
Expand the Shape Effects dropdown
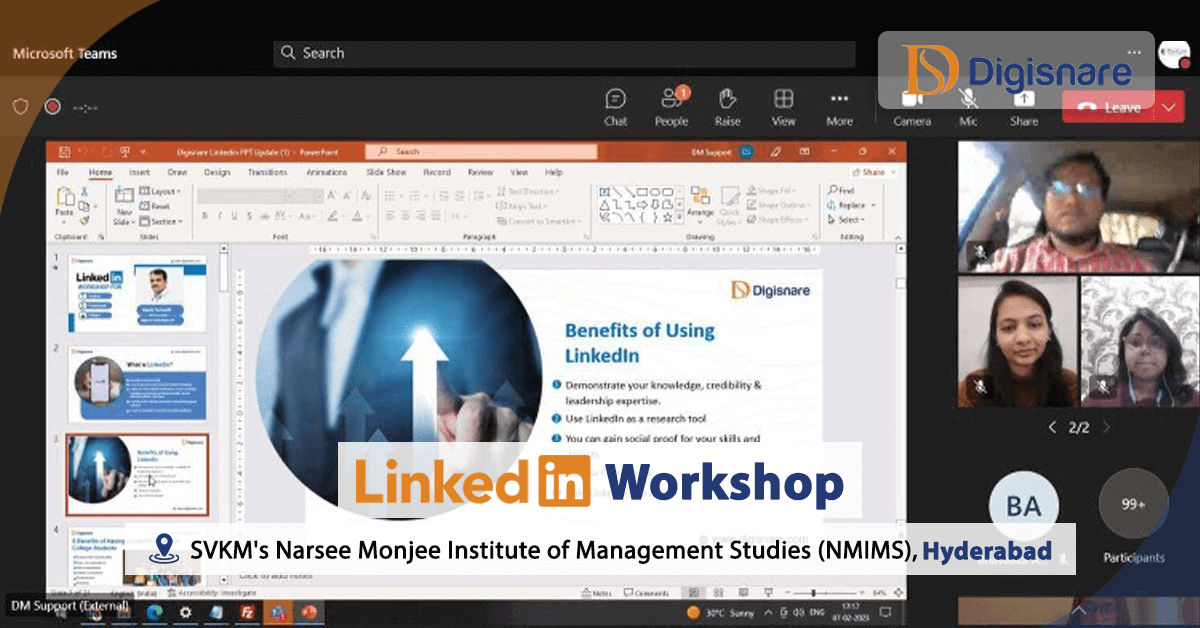tap(778, 219)
